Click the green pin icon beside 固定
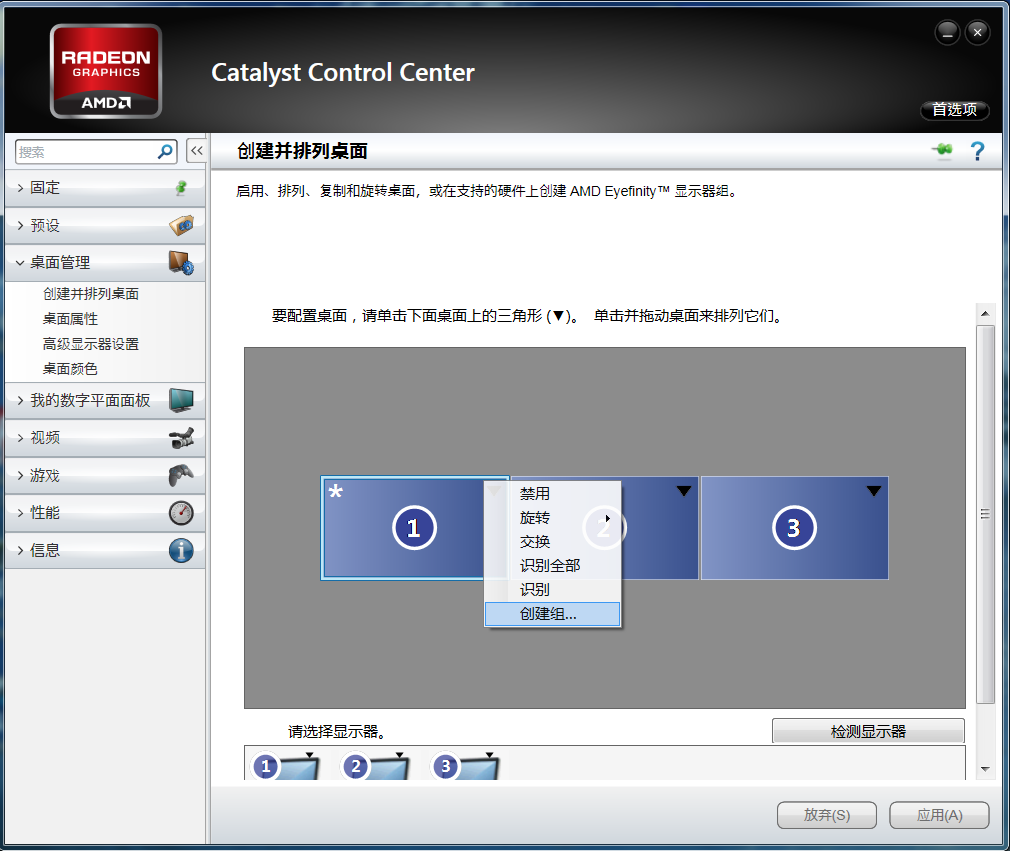The height and width of the screenshot is (851, 1010). coord(182,187)
